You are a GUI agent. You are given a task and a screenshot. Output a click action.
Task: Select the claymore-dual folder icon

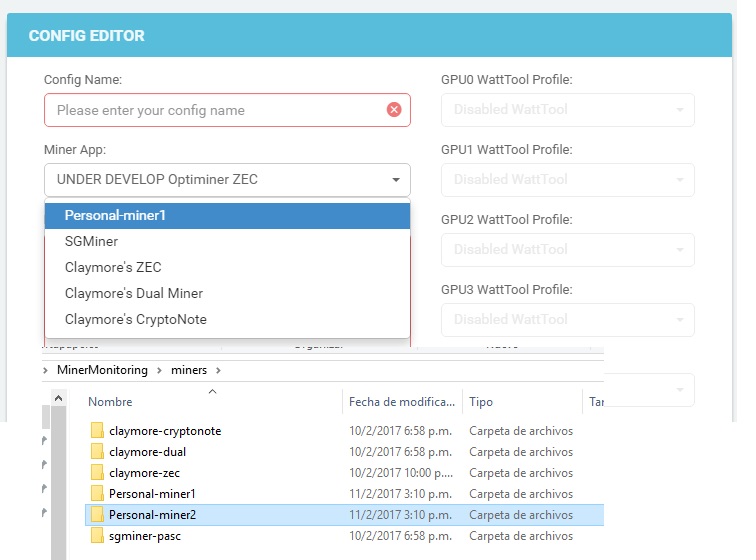(x=97, y=451)
